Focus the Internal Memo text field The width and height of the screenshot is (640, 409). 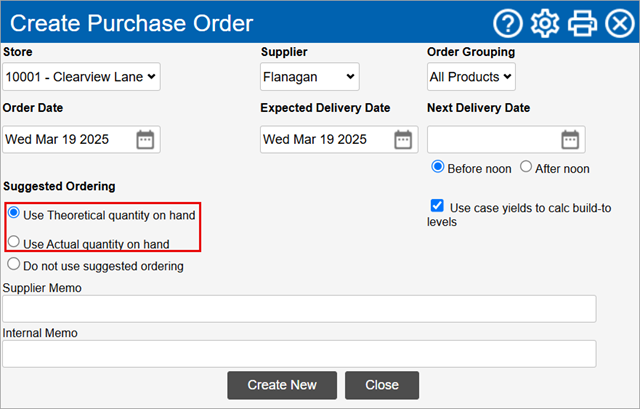tap(299, 354)
